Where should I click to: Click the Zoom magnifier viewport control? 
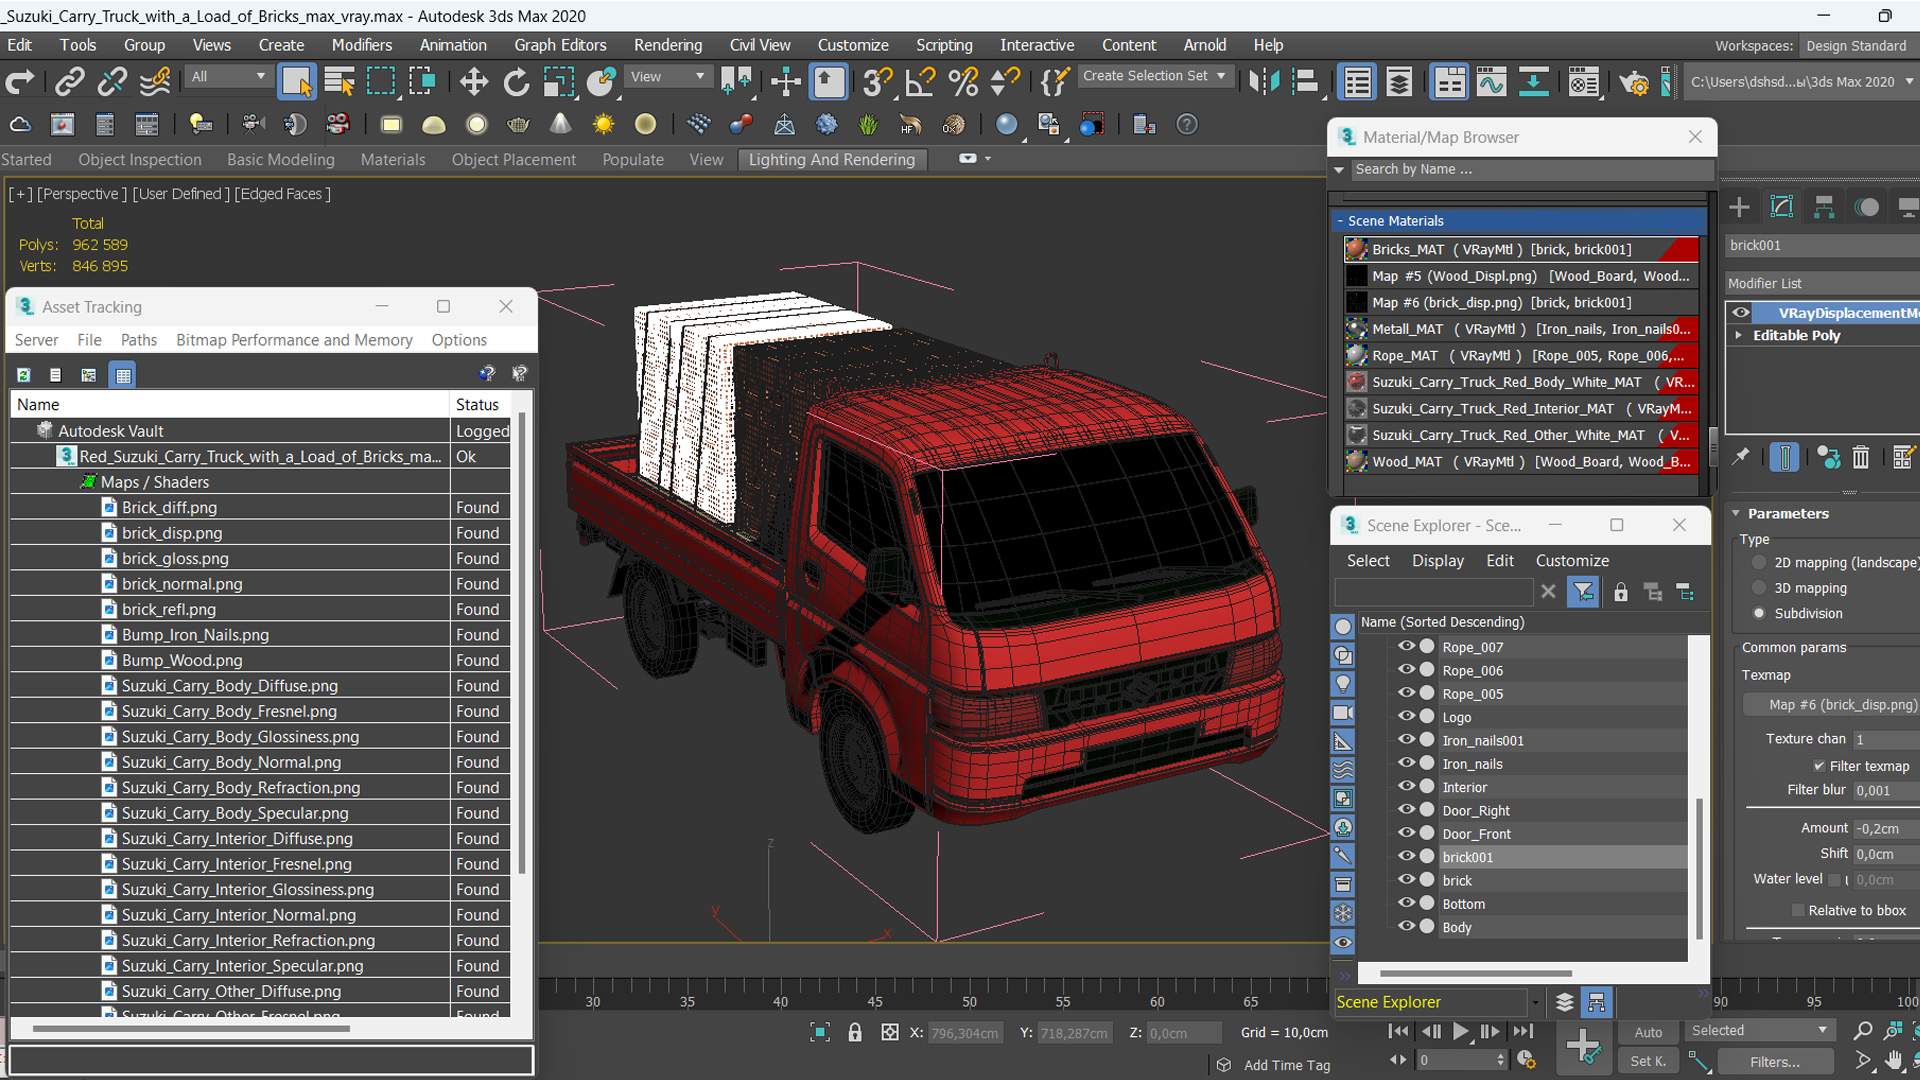(1862, 1030)
